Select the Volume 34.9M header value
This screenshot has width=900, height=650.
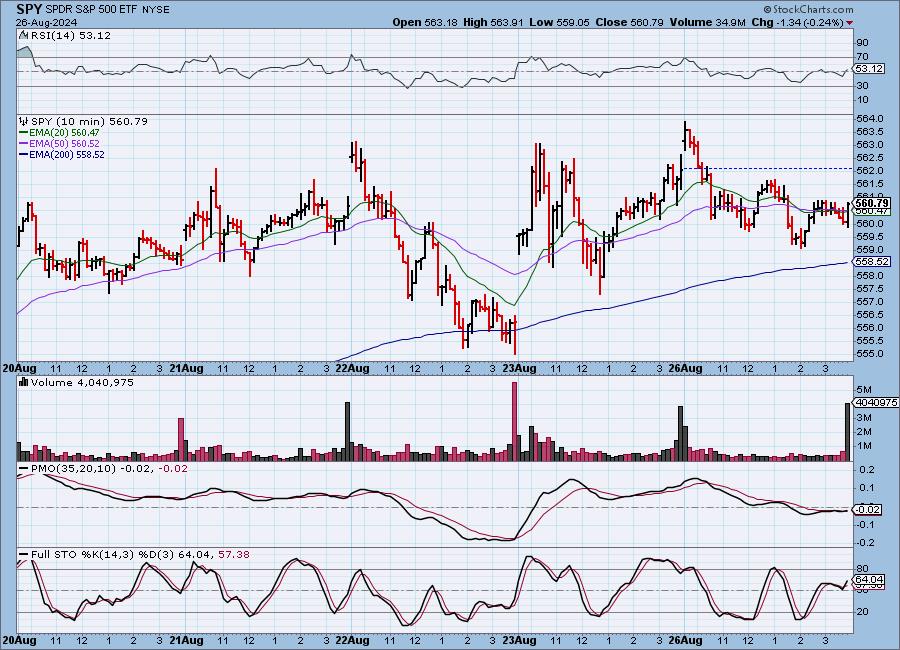click(x=707, y=22)
